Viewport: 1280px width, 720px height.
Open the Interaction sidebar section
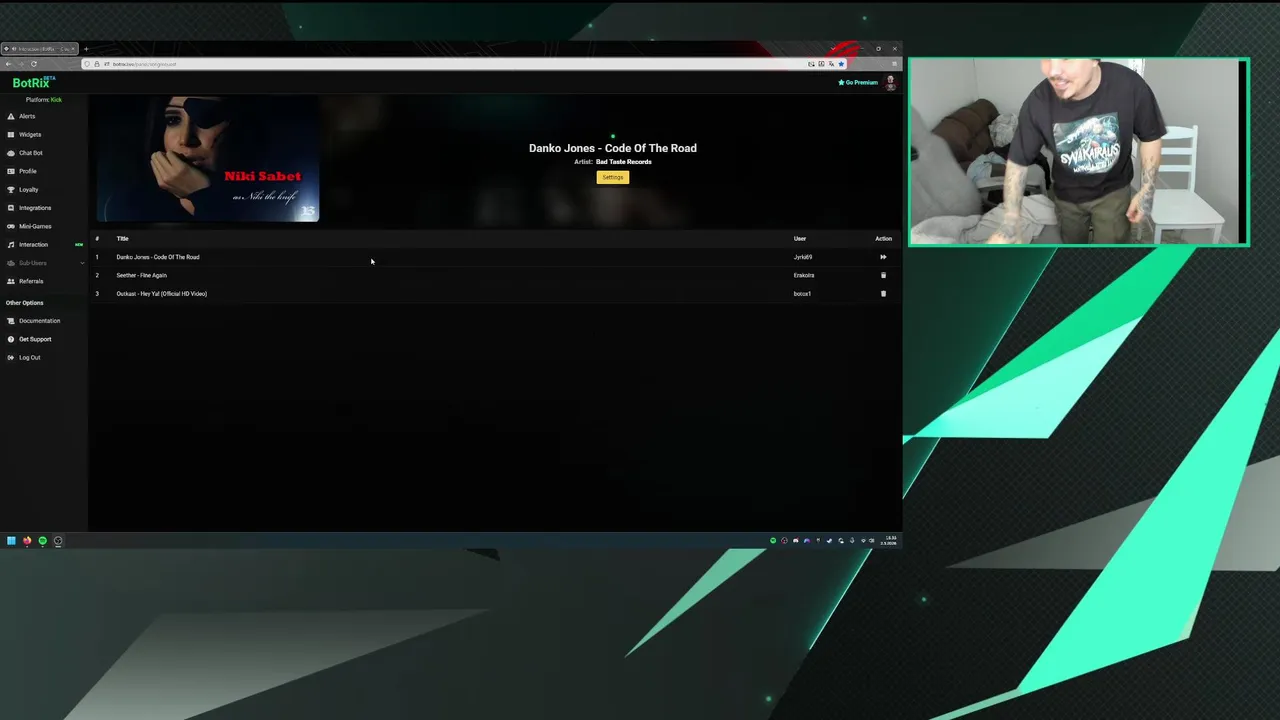coord(33,244)
